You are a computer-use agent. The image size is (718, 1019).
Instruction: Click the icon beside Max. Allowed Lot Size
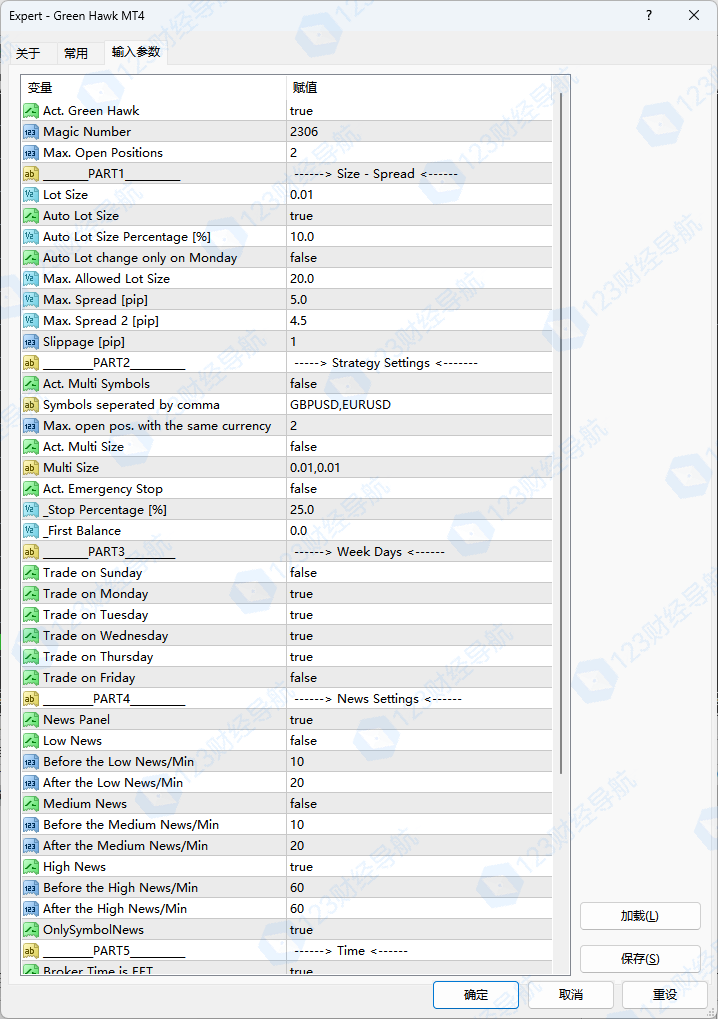[31, 279]
